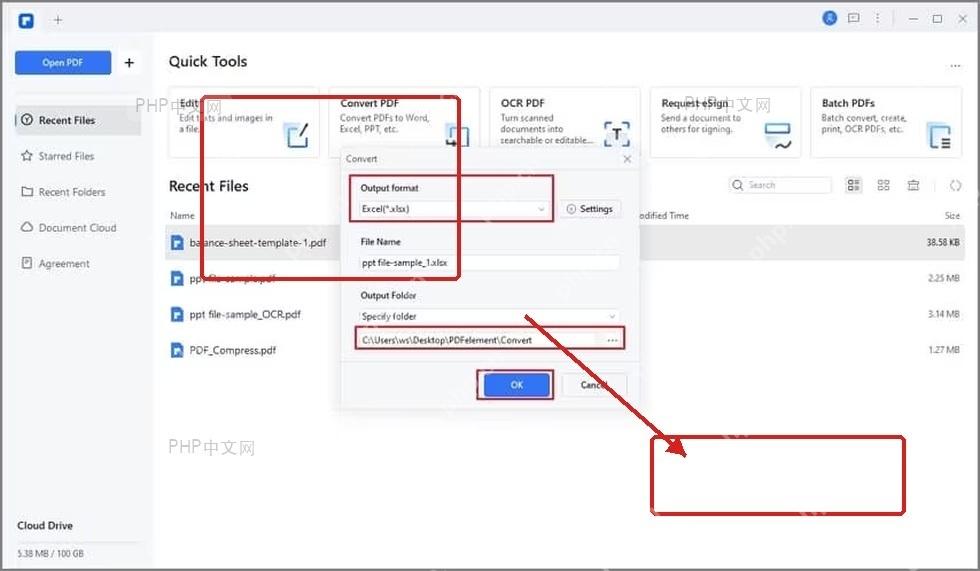
Task: Click PDF_Compress.pdf file icon
Action: tap(178, 350)
